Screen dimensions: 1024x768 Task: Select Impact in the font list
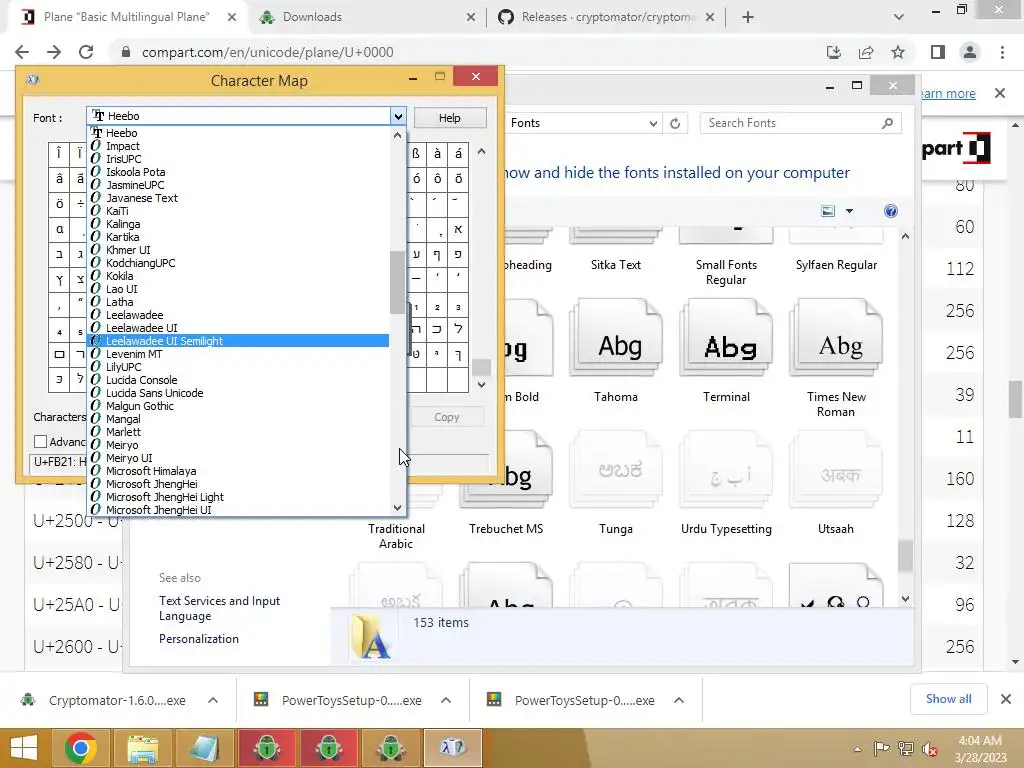[x=123, y=146]
